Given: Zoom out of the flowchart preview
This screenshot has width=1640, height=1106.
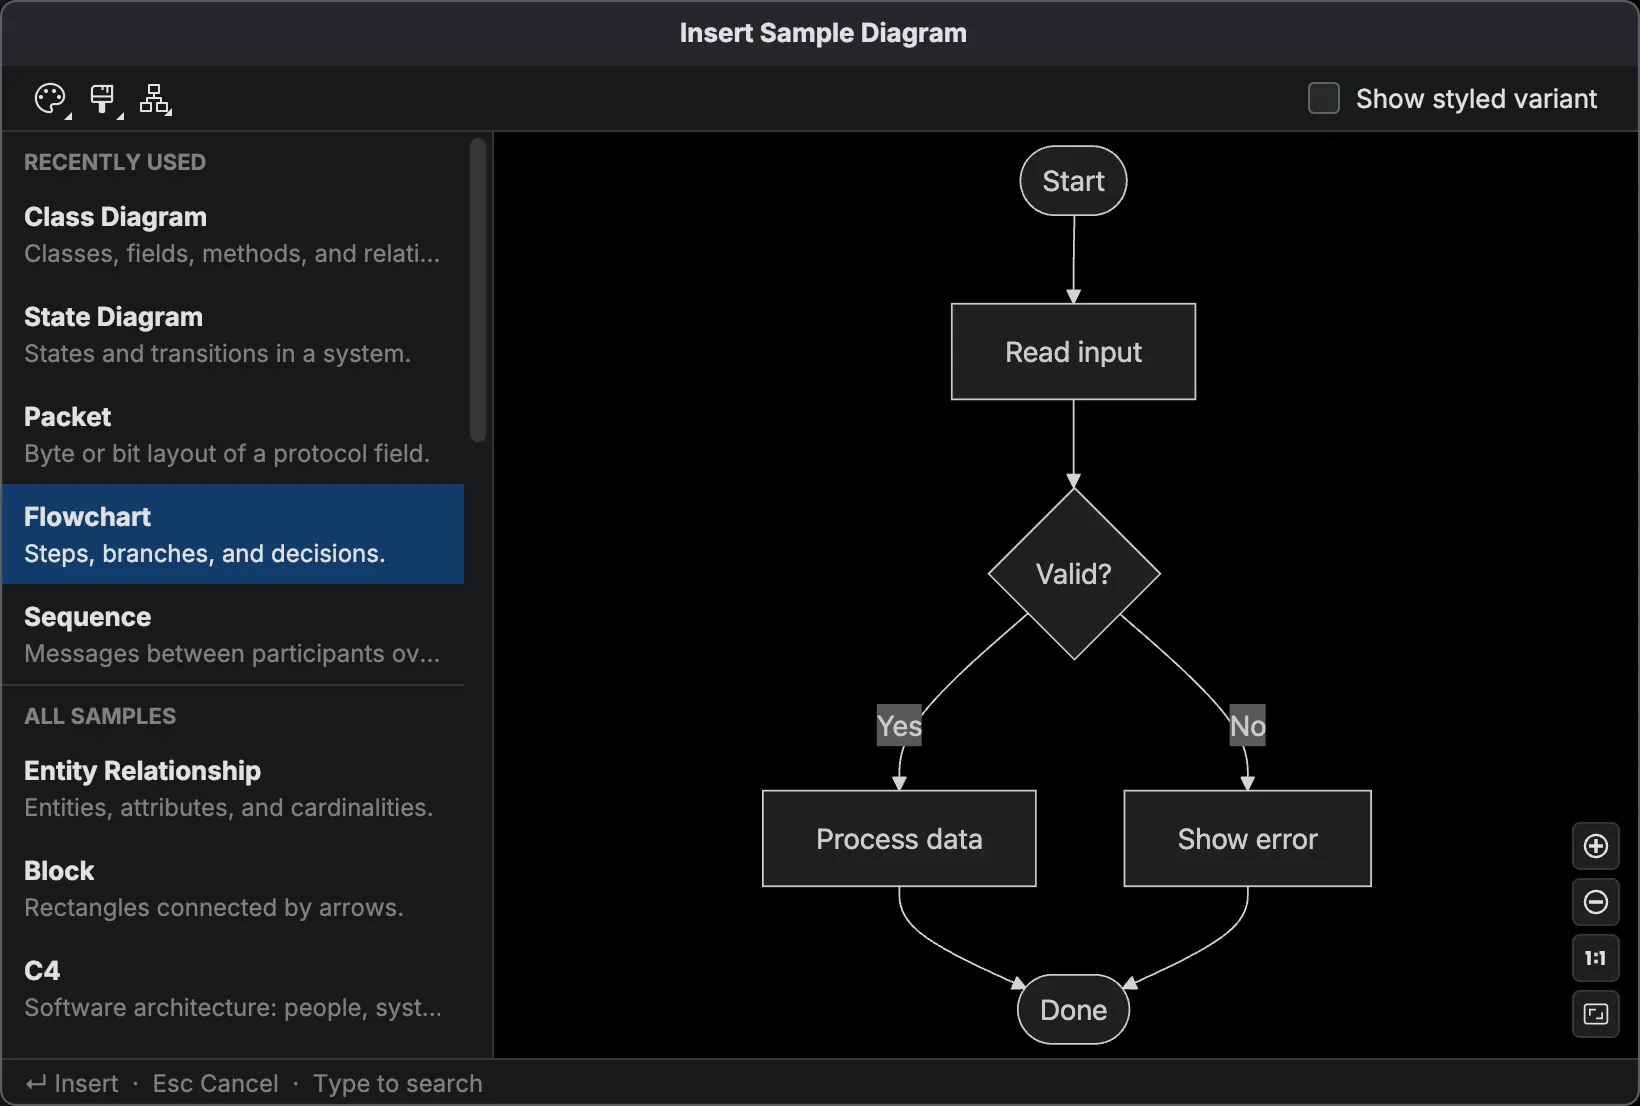Looking at the screenshot, I should pos(1595,902).
